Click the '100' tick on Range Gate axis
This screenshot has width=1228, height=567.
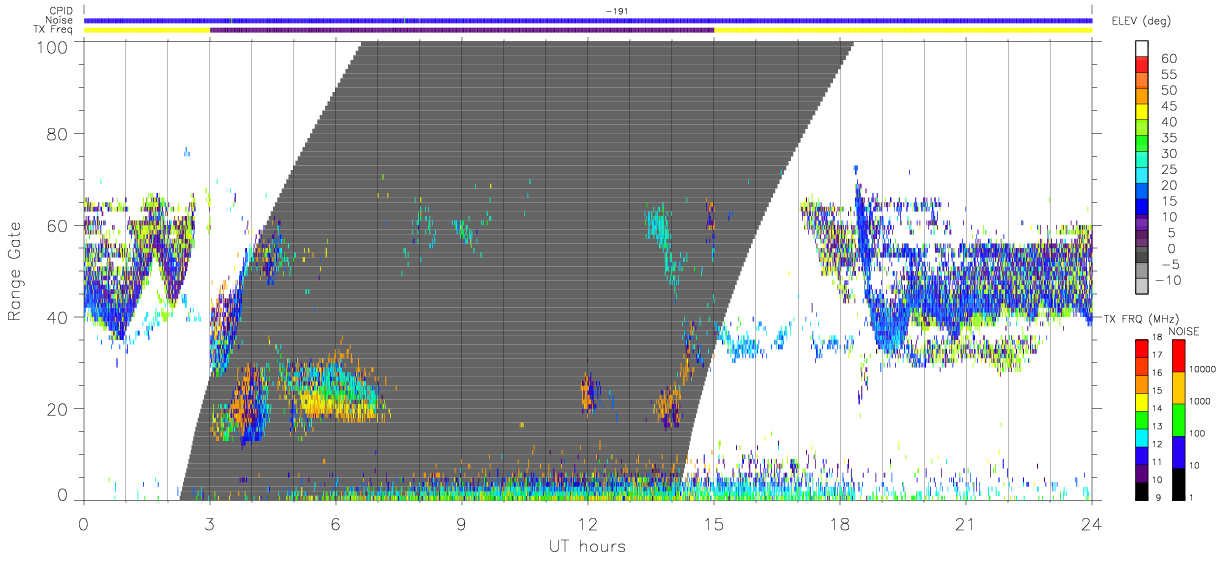(x=54, y=46)
